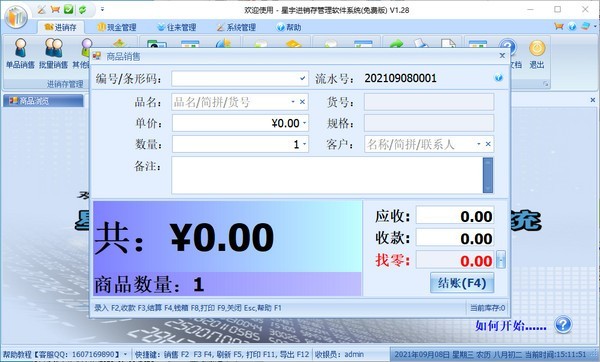Screen dimensions: 600x362
Task: Open the 批量销售 batch sales icon
Action: click(53, 53)
